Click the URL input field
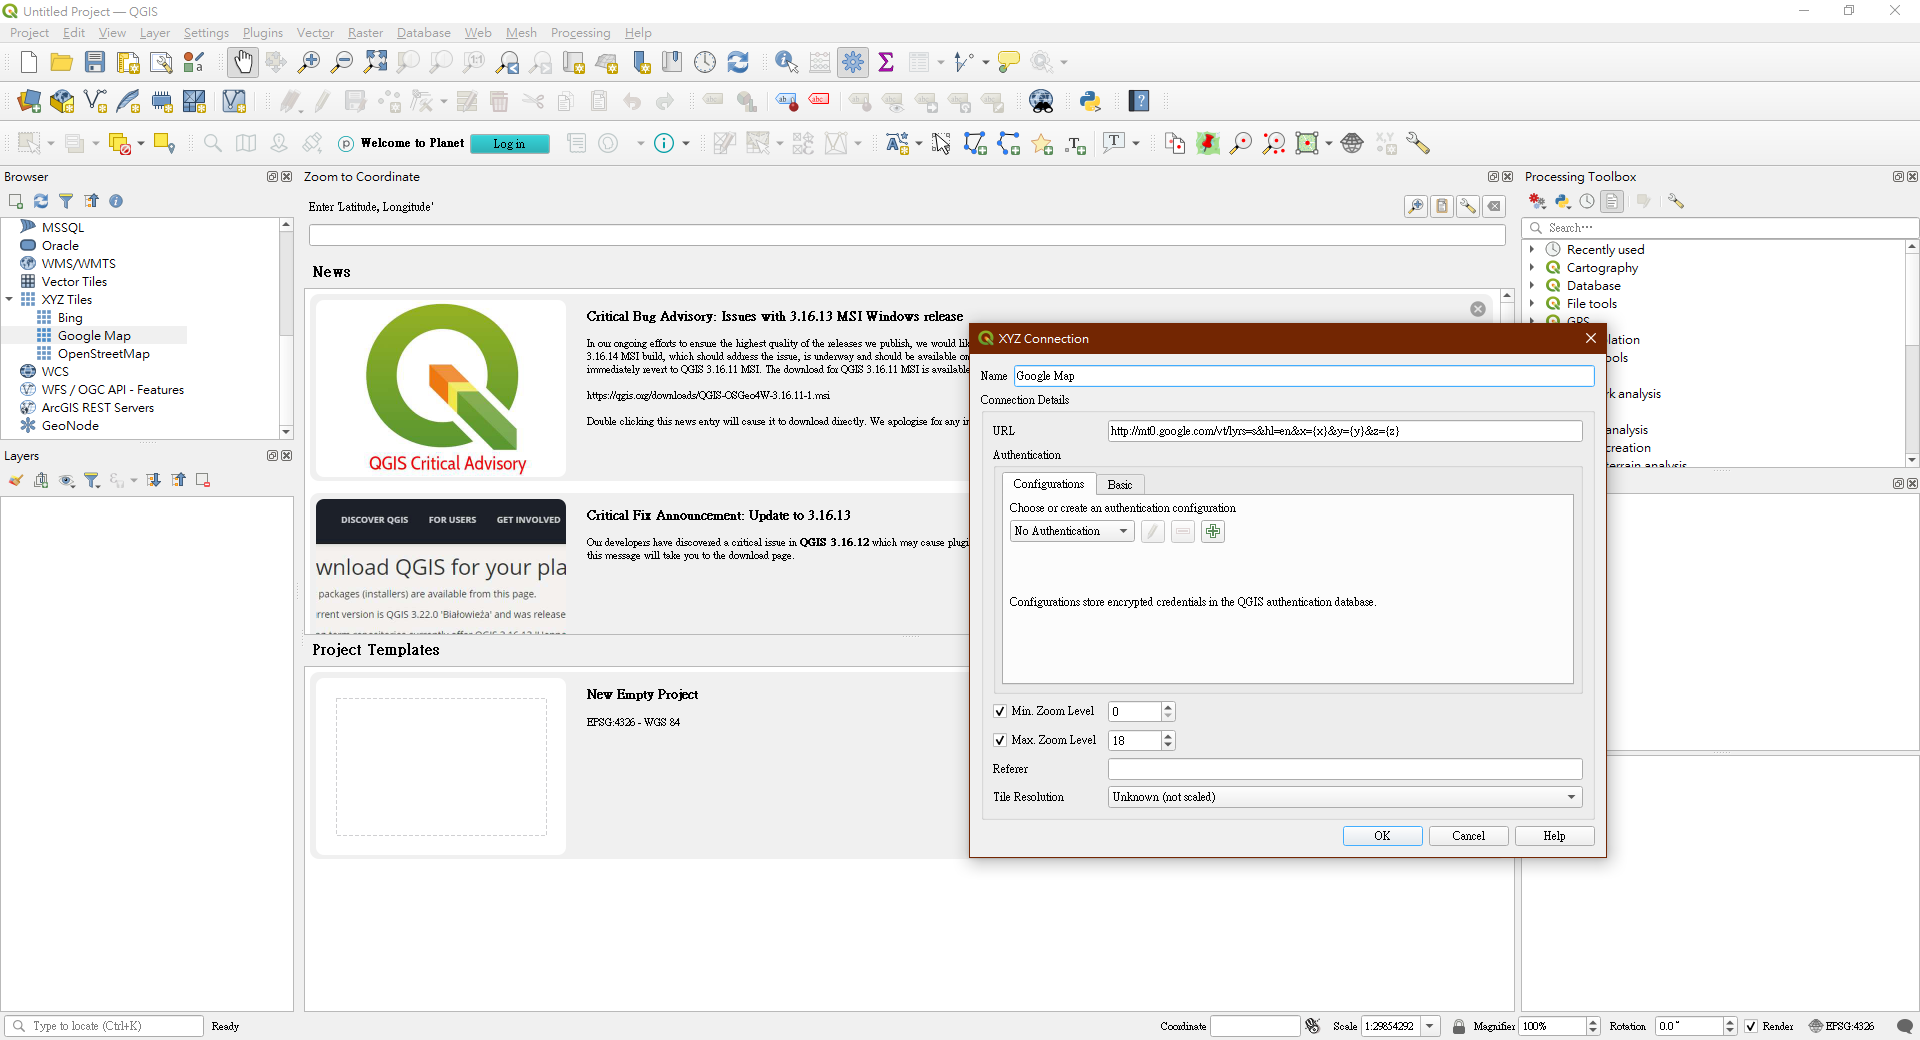 (1345, 431)
